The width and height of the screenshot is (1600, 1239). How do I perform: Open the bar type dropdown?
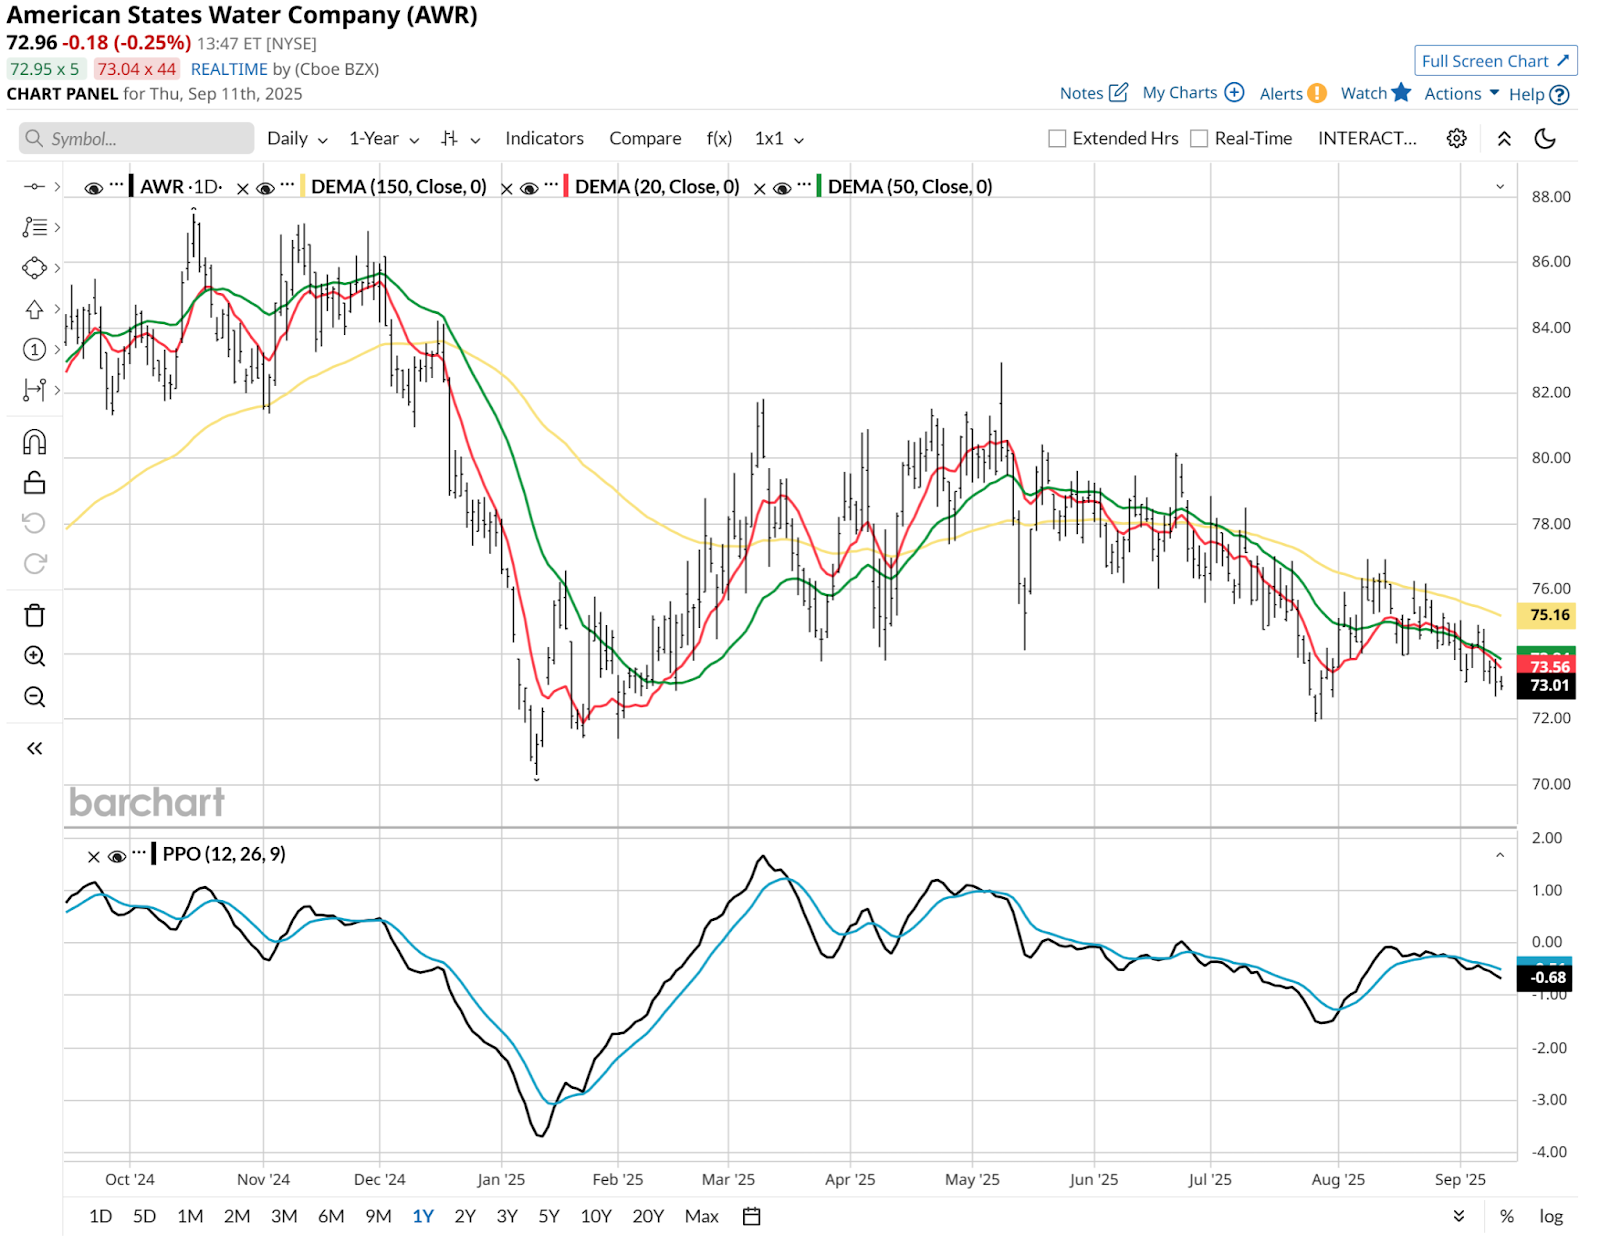tap(461, 139)
